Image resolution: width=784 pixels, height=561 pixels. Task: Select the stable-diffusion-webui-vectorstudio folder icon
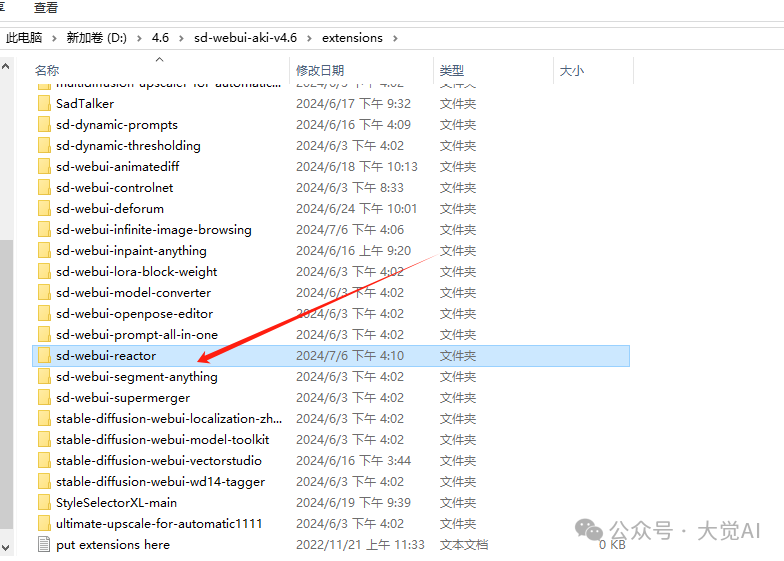click(44, 460)
